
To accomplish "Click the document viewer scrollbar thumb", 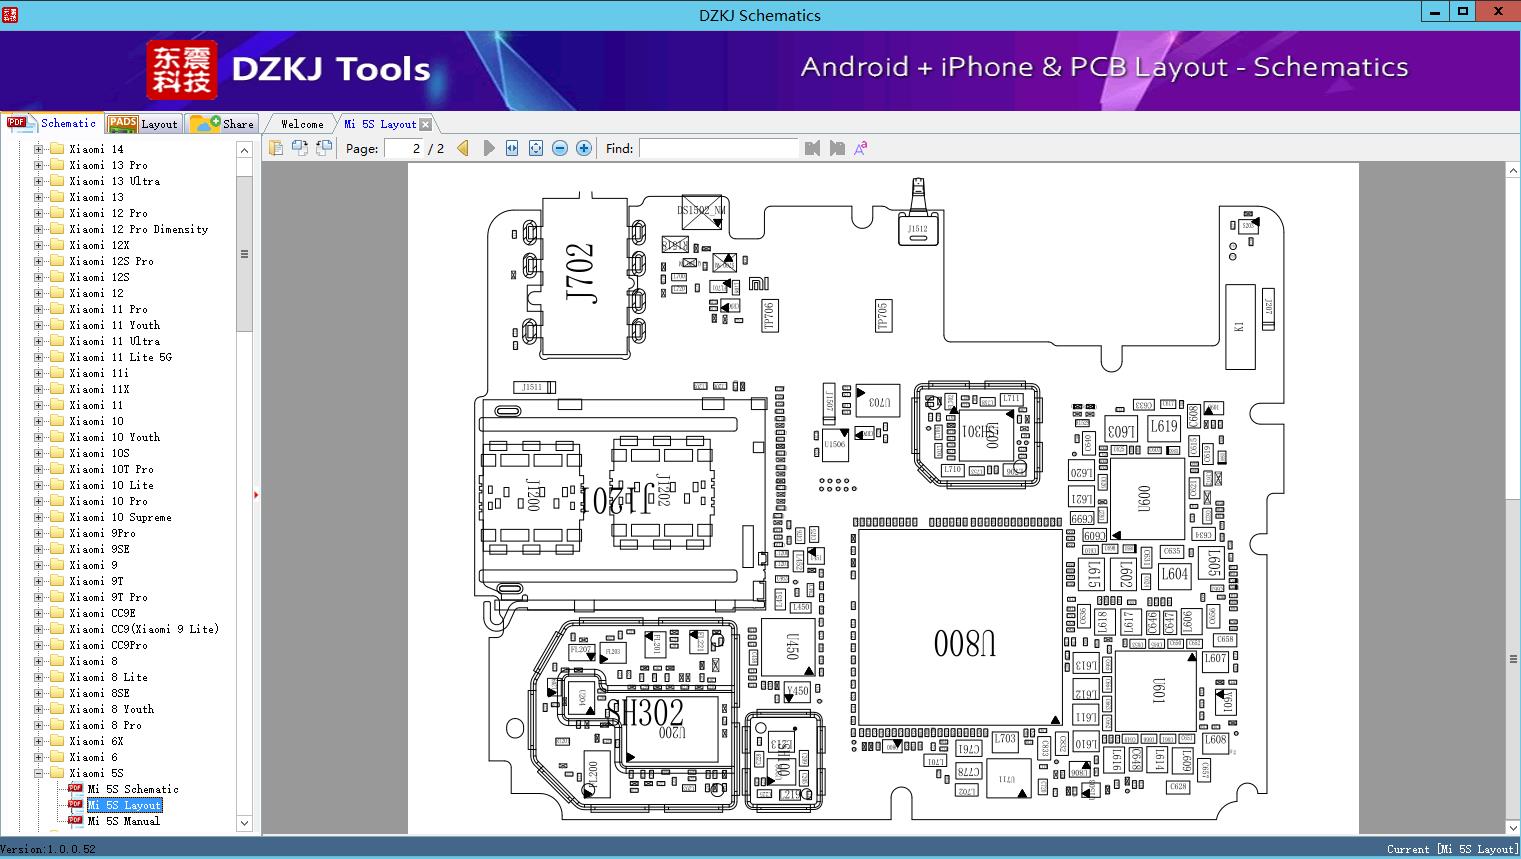I will pyautogui.click(x=1513, y=659).
